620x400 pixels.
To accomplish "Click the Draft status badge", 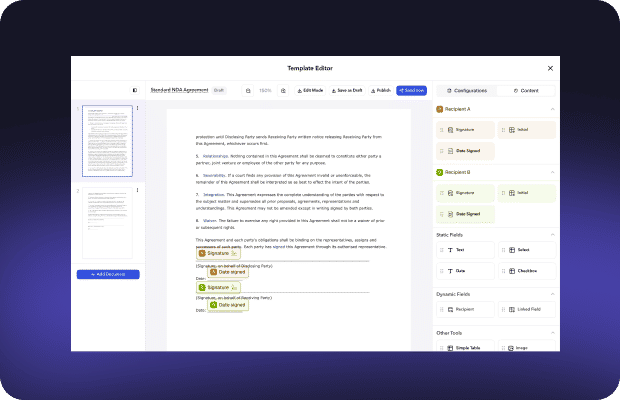I will 219,90.
